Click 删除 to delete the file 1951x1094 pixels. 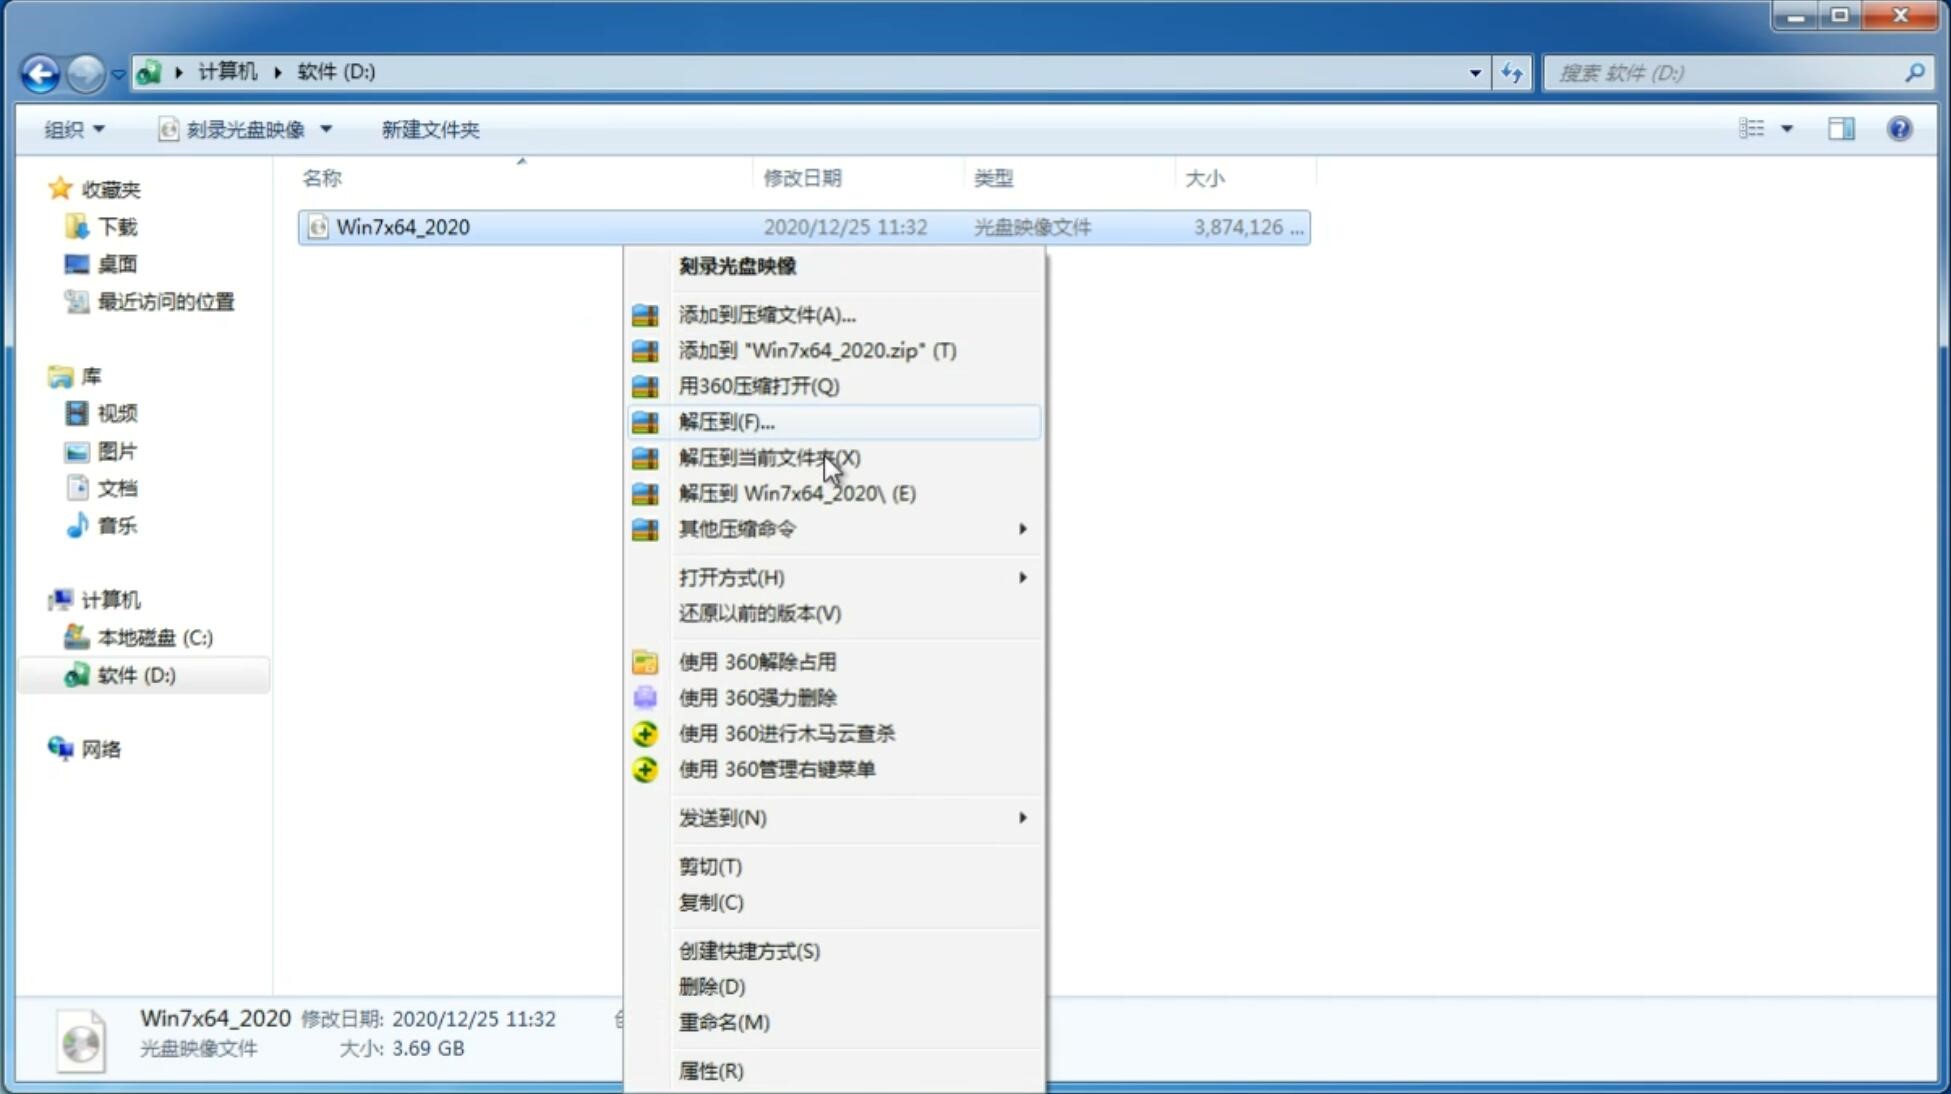tap(710, 985)
